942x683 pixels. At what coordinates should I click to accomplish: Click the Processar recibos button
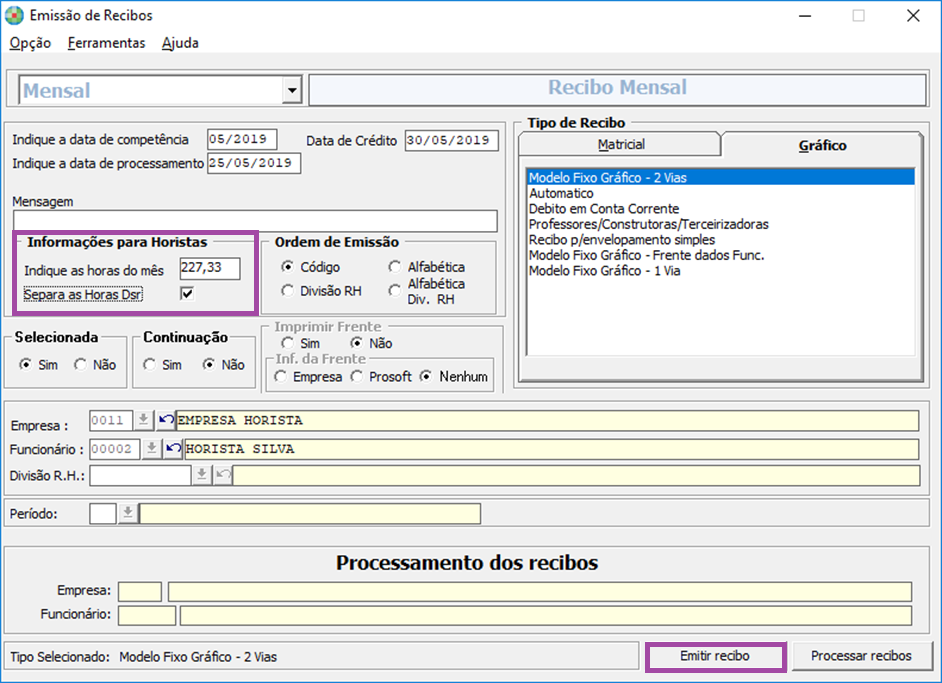tap(861, 656)
